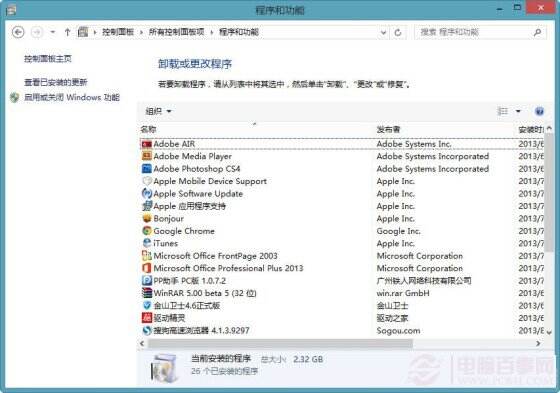The height and width of the screenshot is (393, 560).
Task: Click the Apple 应用程序支持 icon
Action: (146, 206)
